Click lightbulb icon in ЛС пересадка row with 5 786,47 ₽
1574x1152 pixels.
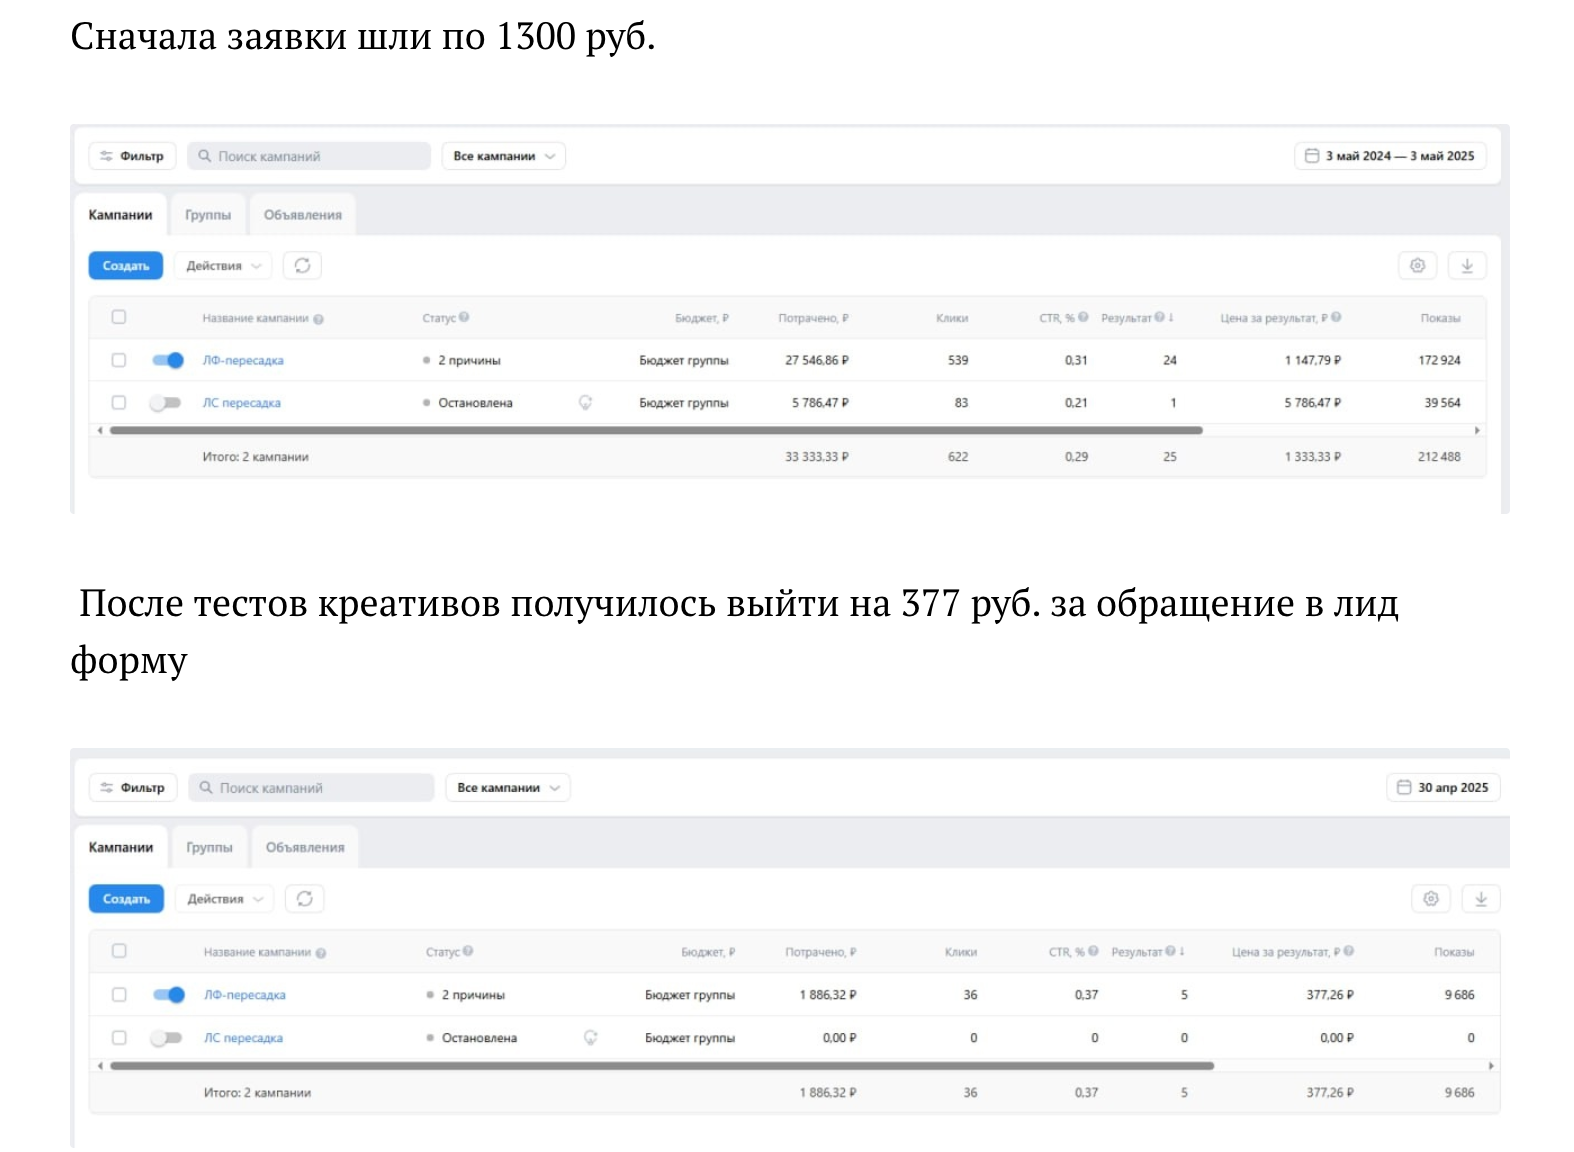(585, 403)
